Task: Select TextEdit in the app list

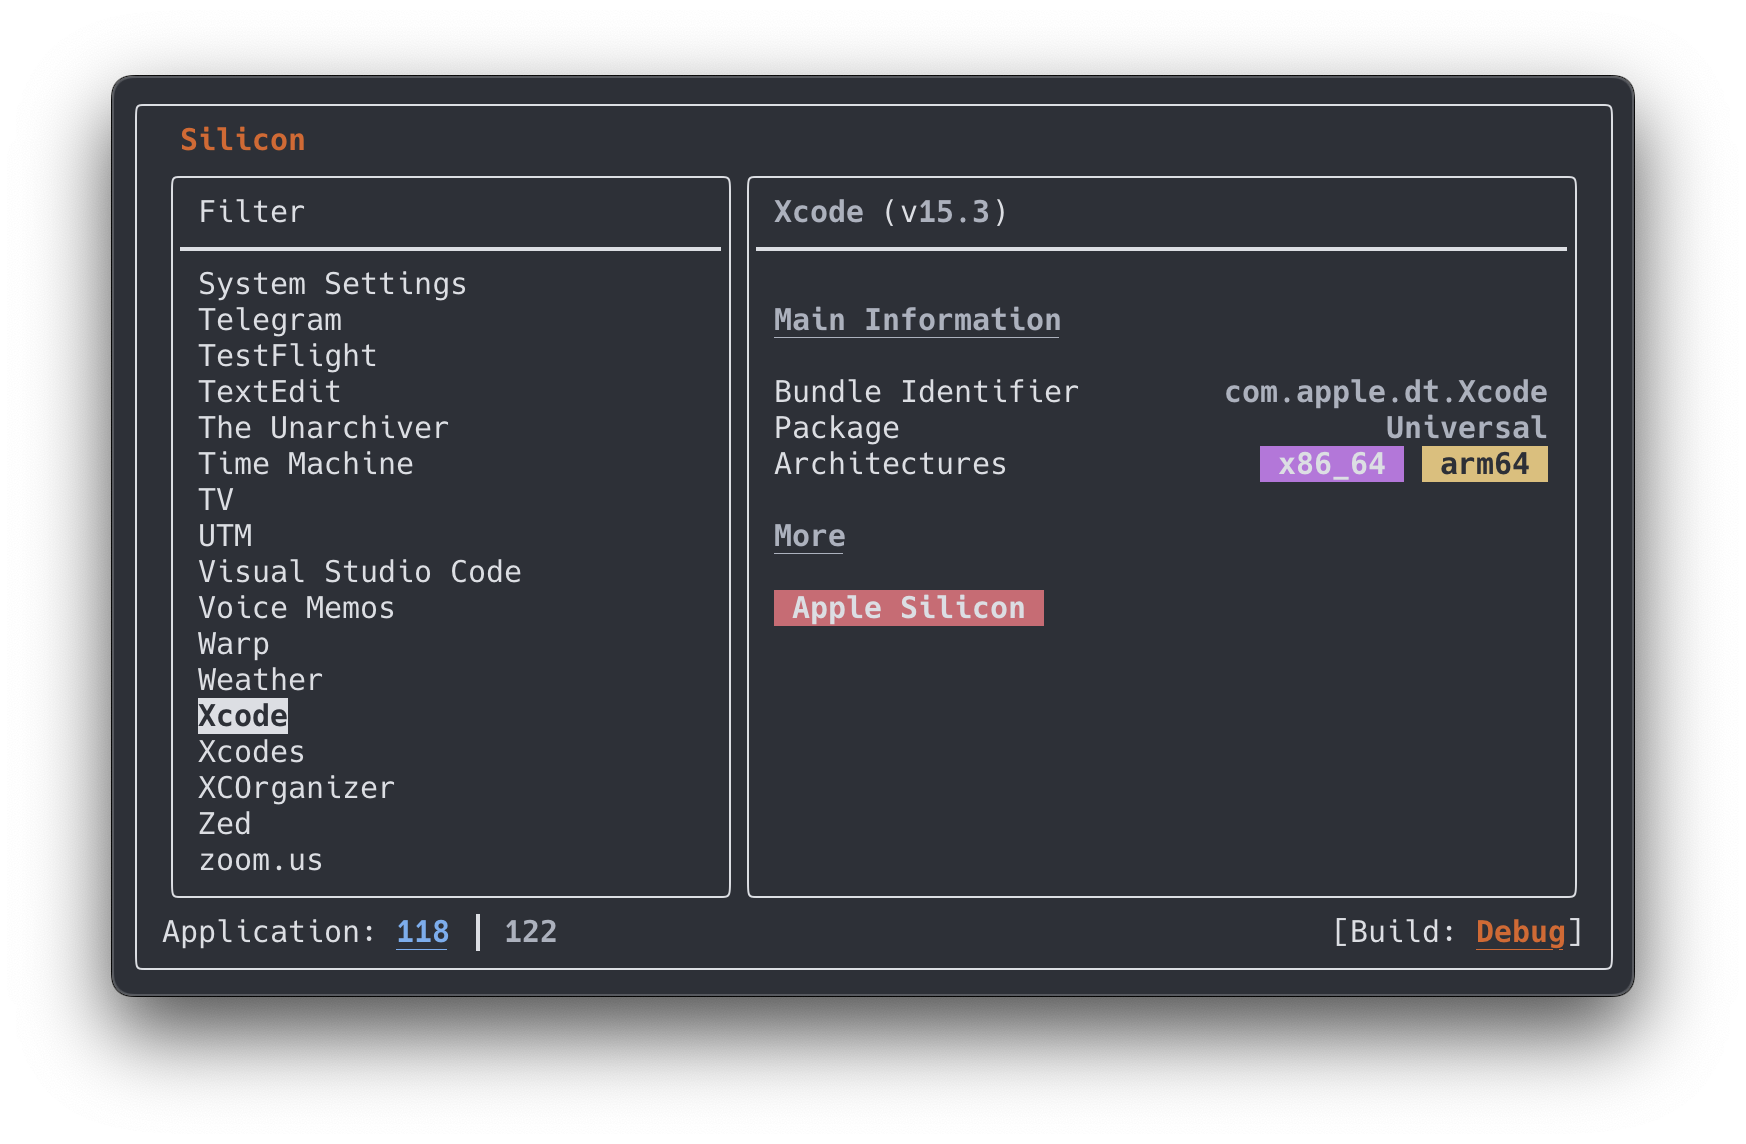Action: [x=270, y=392]
